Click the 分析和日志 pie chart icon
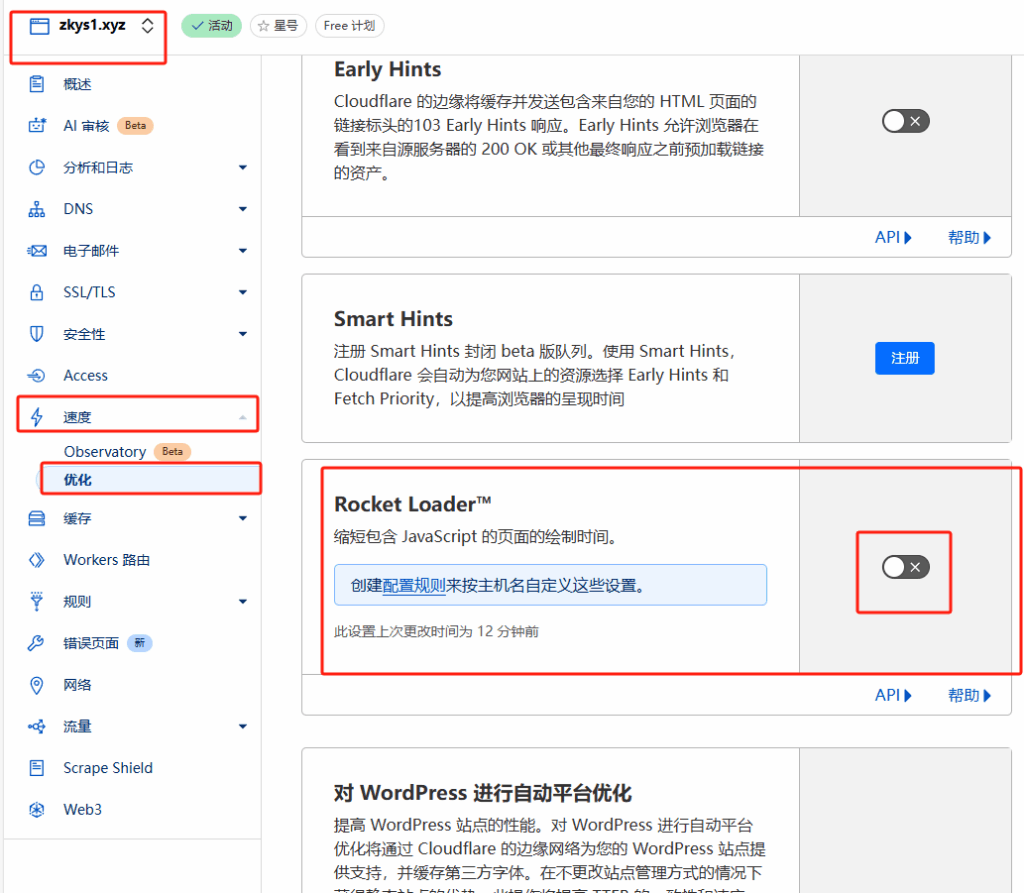Screen dimensions: 1024x893 (x=37, y=167)
